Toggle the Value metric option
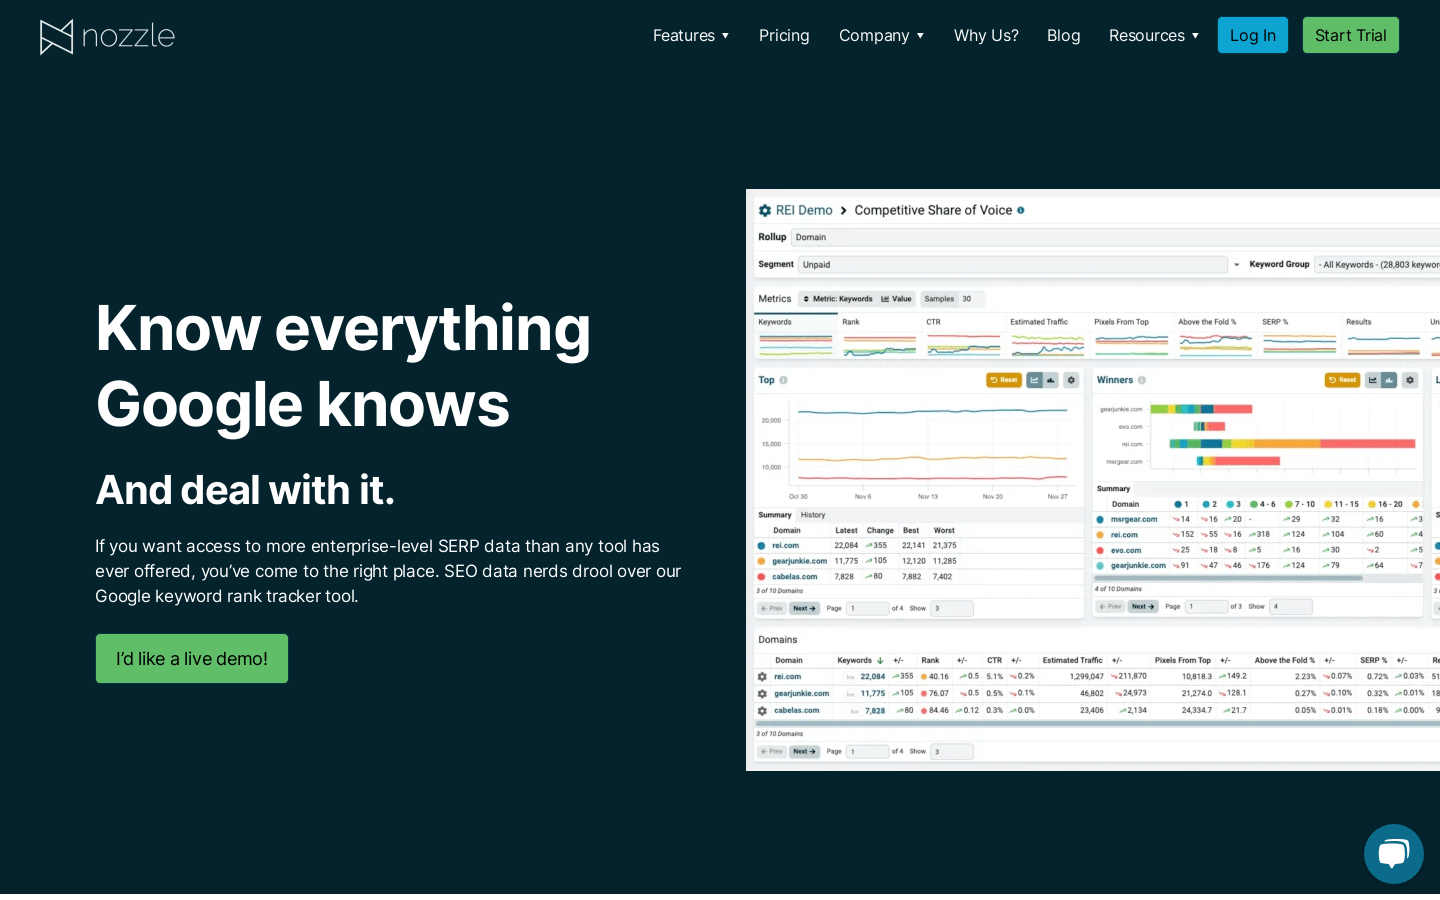1440x900 pixels. tap(897, 299)
